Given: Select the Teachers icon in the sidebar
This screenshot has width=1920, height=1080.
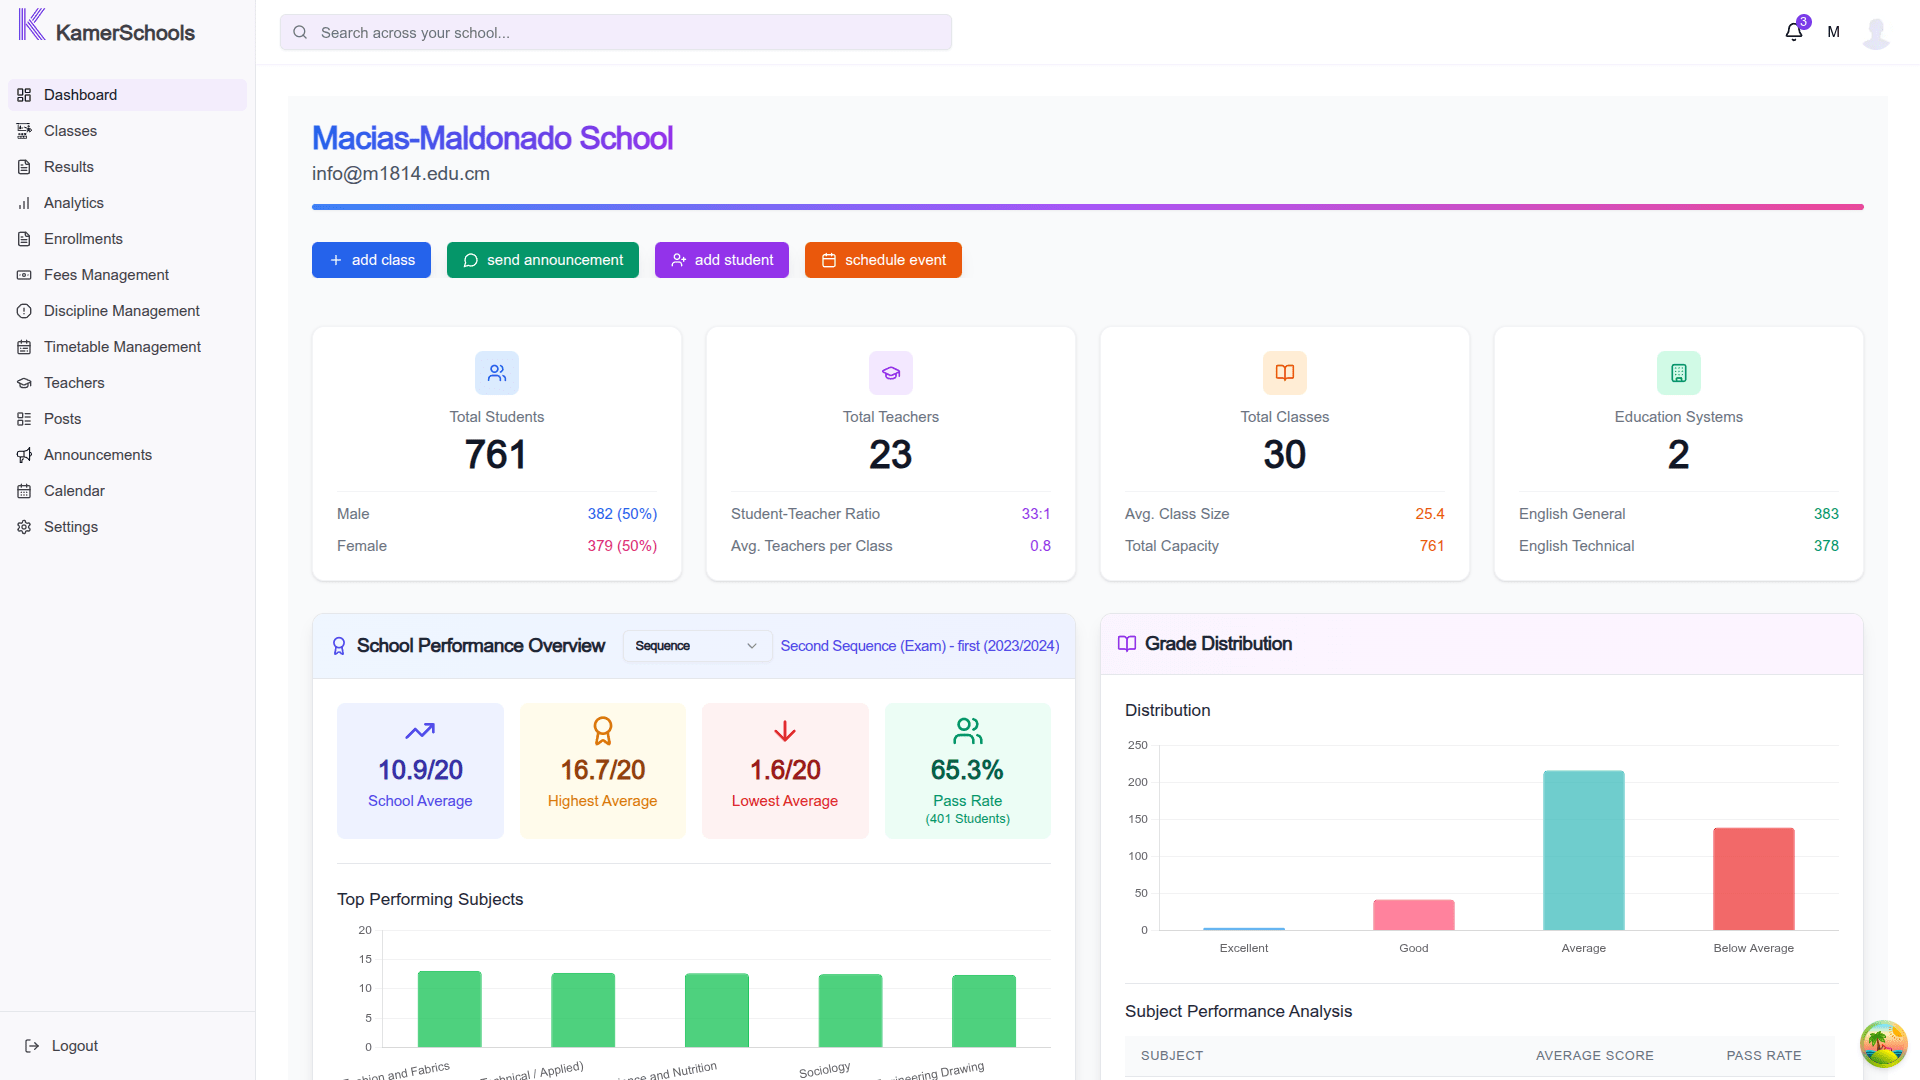Looking at the screenshot, I should [24, 382].
